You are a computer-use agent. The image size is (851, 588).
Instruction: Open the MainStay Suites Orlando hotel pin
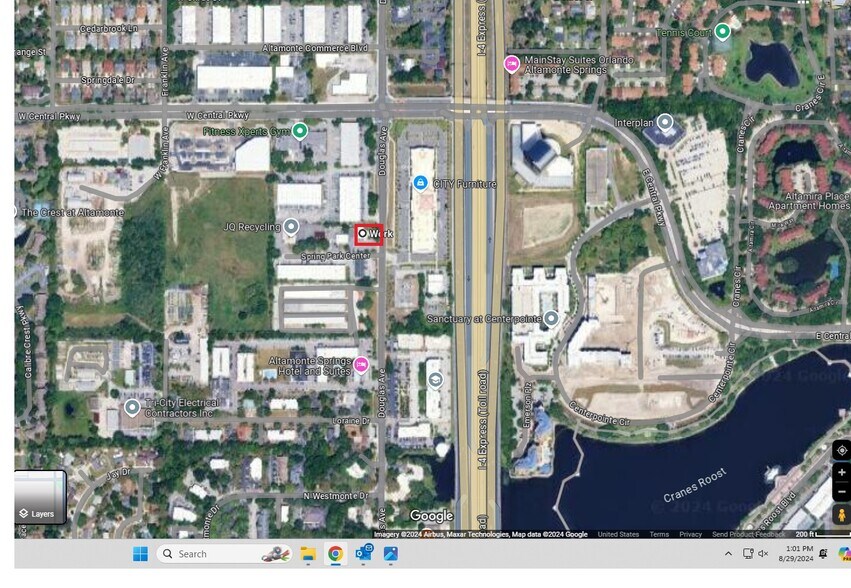(511, 64)
